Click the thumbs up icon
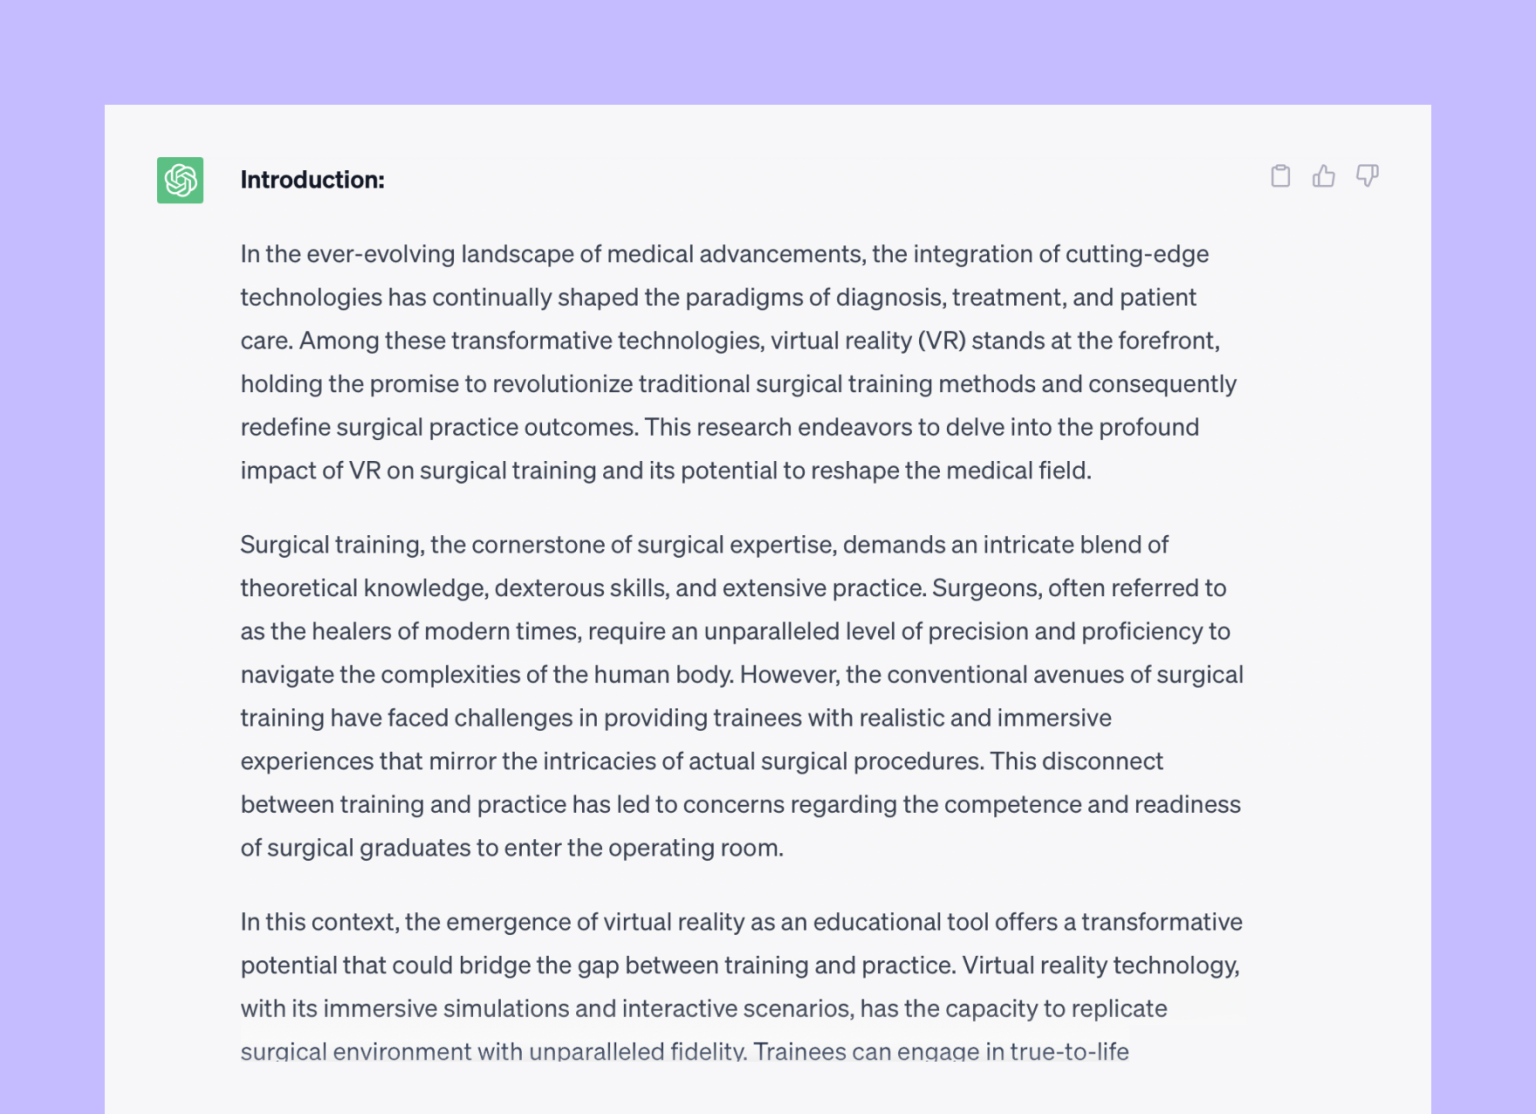The image size is (1536, 1114). point(1324,177)
